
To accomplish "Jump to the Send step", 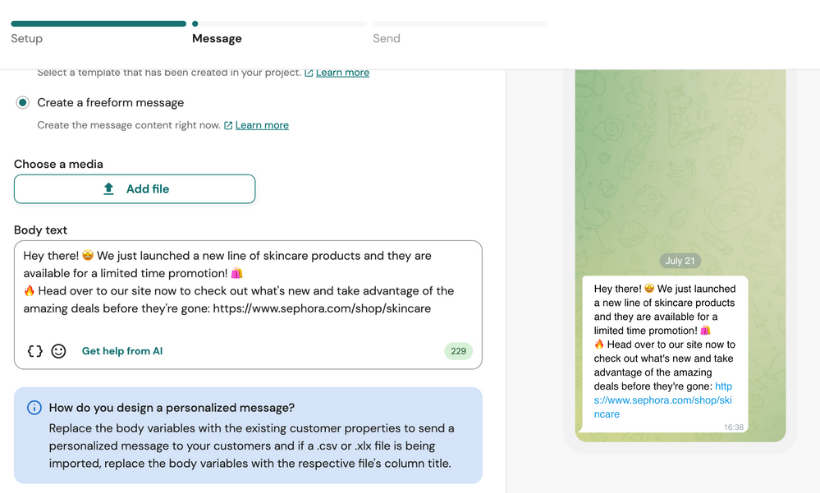I will click(x=386, y=39).
